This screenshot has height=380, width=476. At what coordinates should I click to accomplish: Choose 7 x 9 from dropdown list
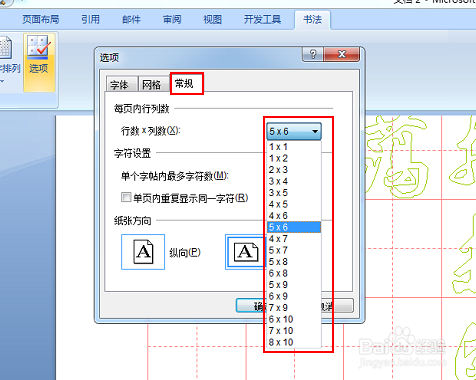pos(294,307)
